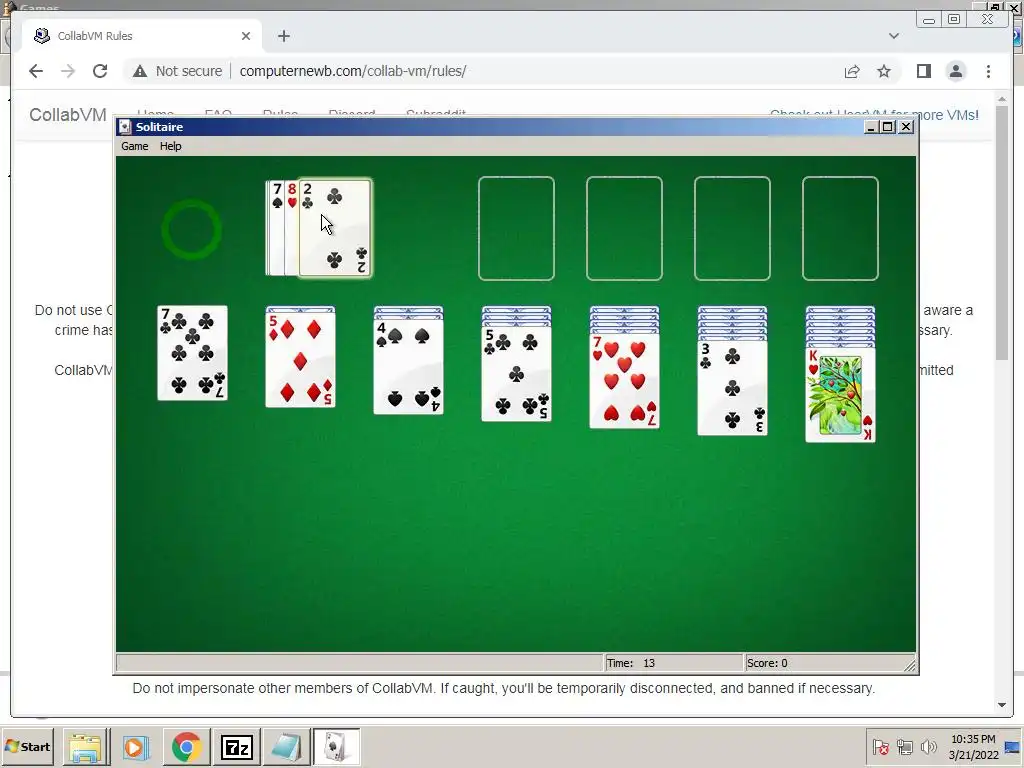
Task: Click the empty stock pile green circle
Action: (191, 229)
